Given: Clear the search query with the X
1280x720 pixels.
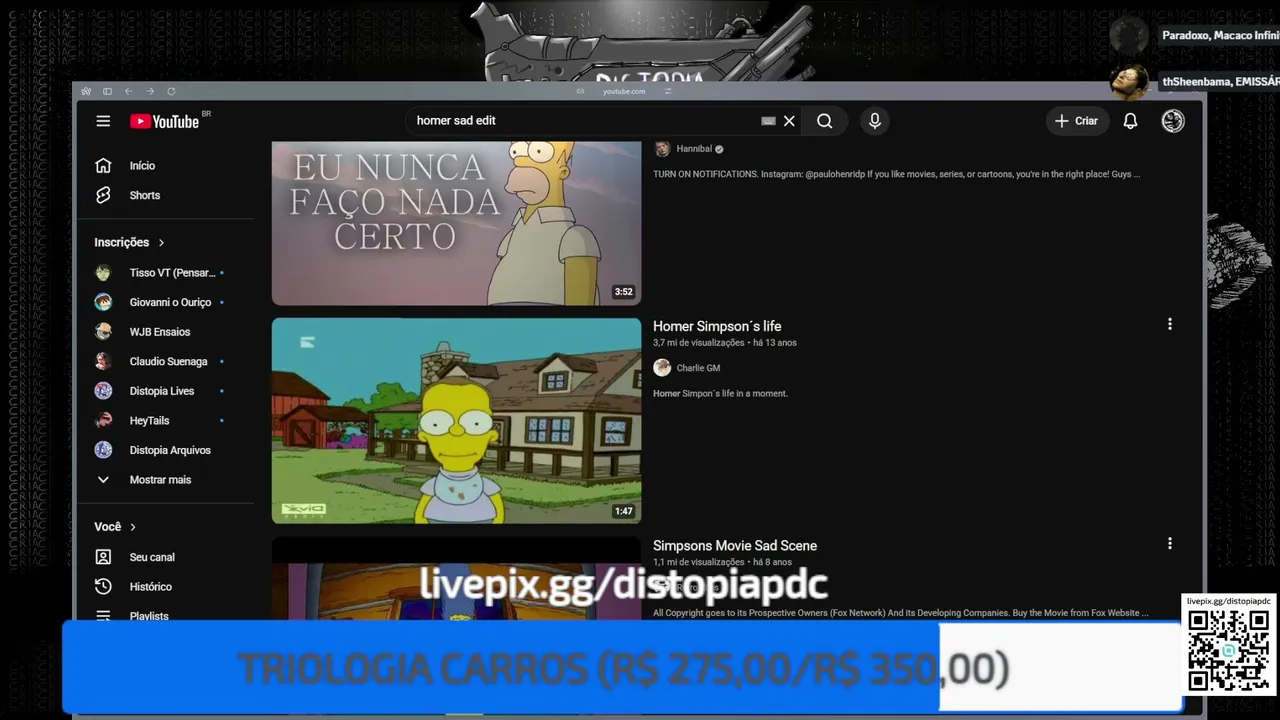Looking at the screenshot, I should (789, 121).
